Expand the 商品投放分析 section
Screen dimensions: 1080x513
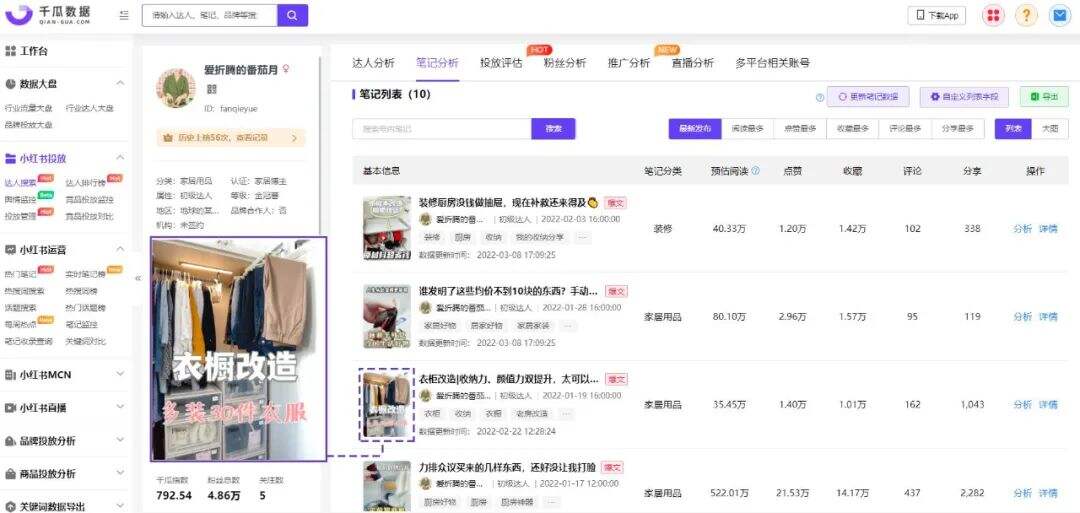(x=65, y=474)
